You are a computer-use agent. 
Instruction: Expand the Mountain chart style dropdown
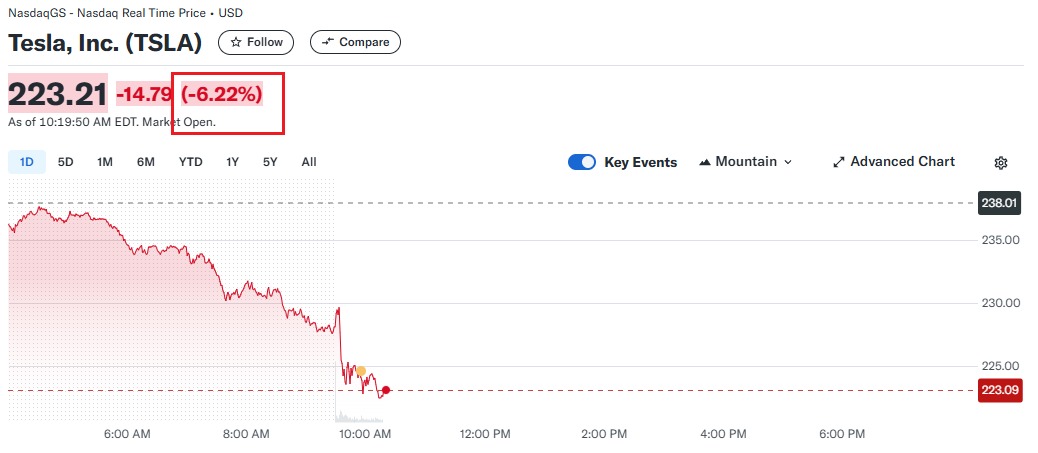click(x=745, y=162)
